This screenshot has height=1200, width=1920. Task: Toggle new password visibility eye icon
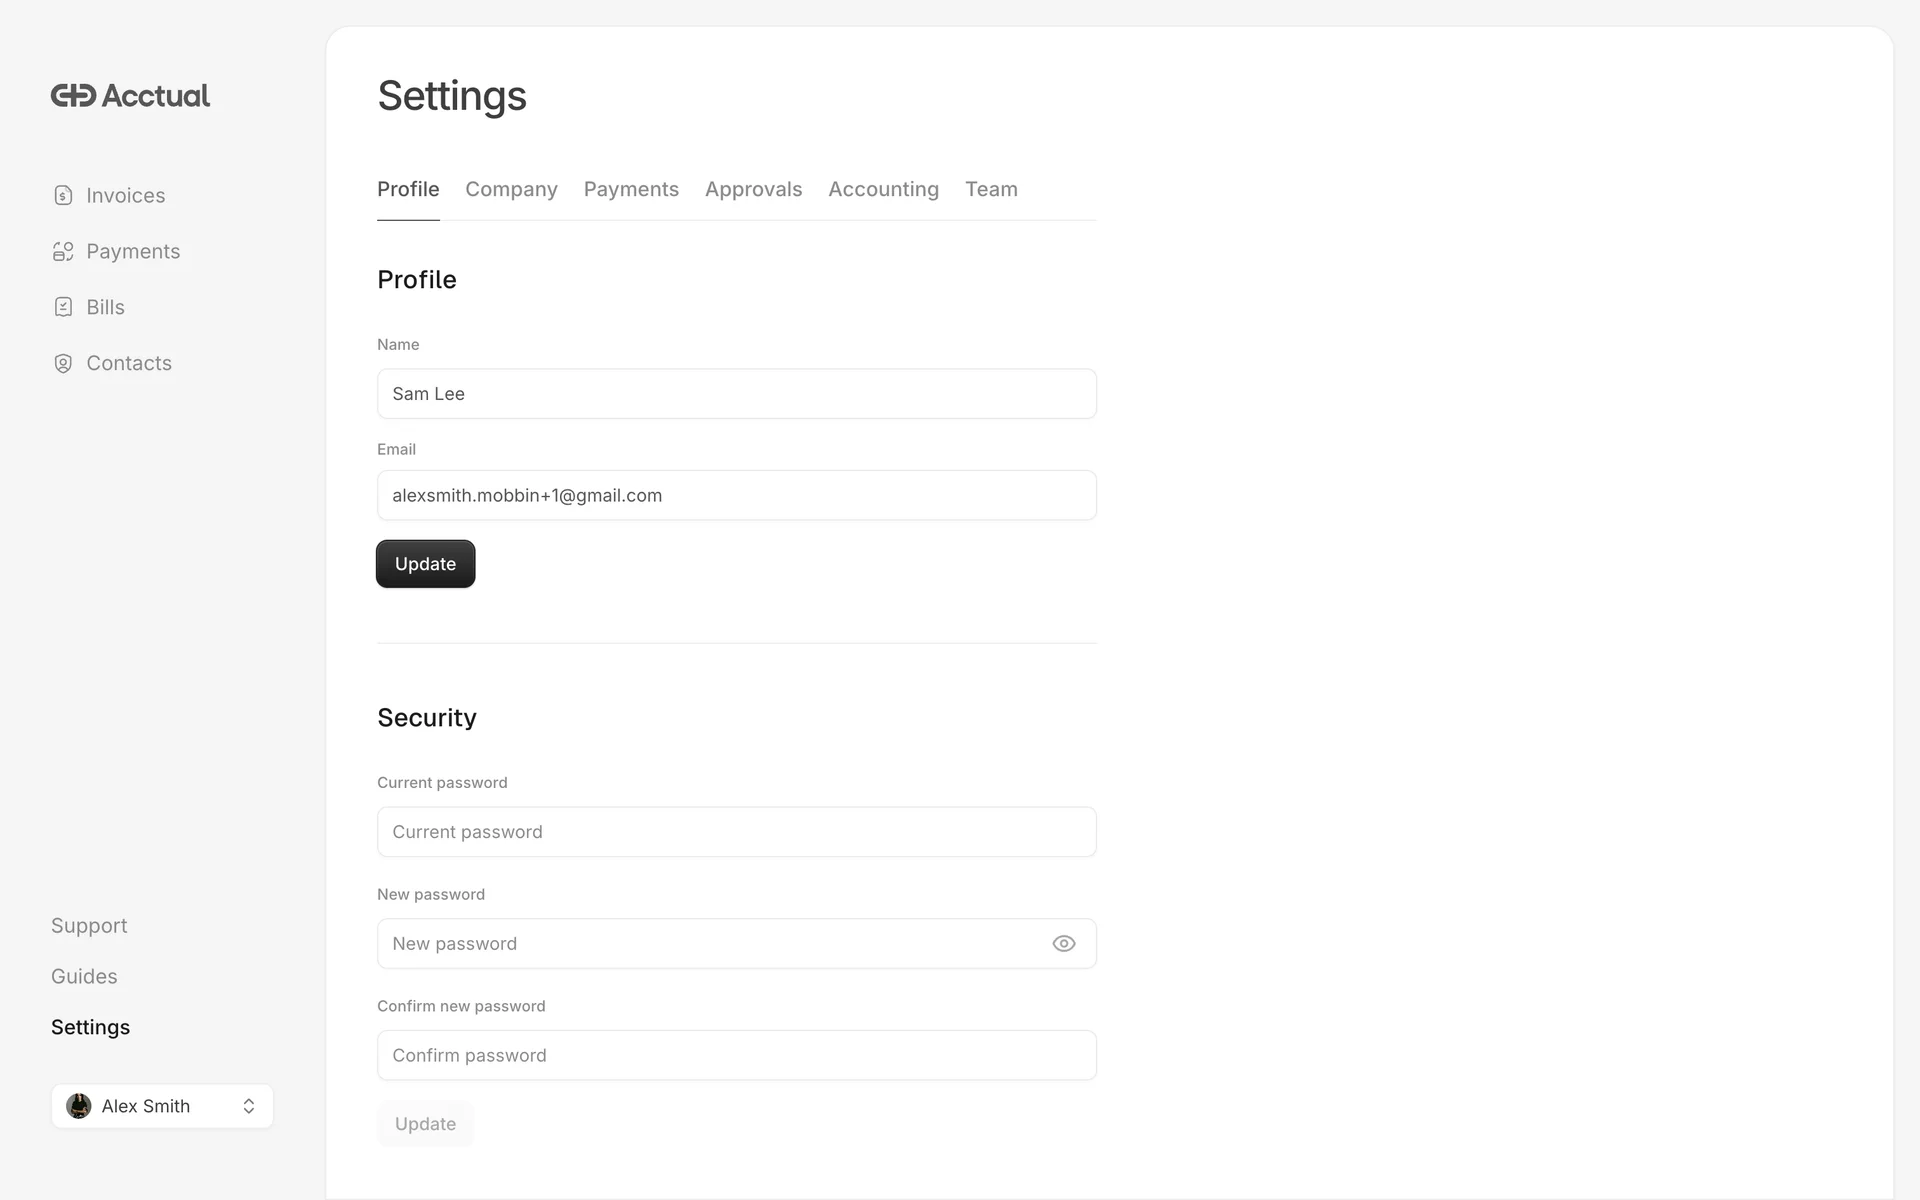click(x=1064, y=943)
